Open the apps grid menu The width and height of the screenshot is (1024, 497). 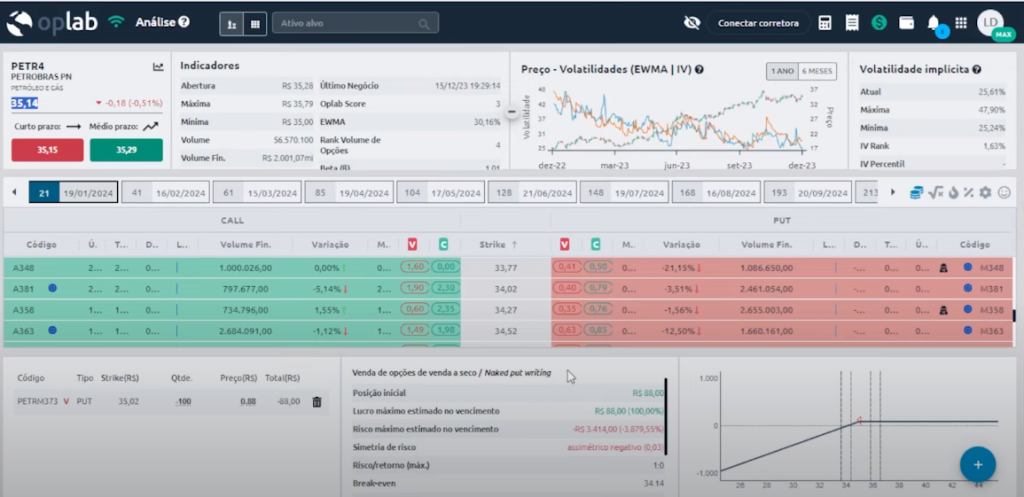click(x=961, y=23)
